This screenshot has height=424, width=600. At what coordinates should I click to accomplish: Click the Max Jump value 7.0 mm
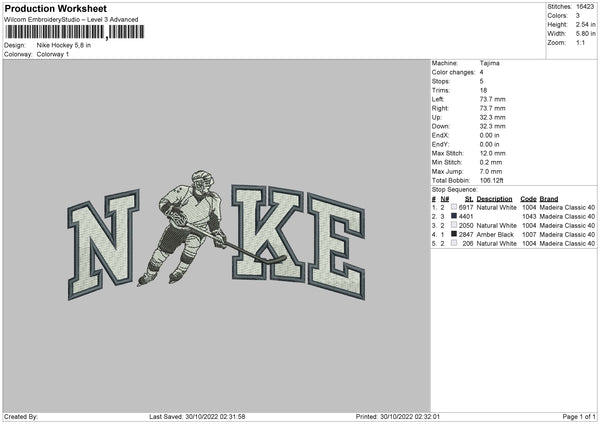491,171
